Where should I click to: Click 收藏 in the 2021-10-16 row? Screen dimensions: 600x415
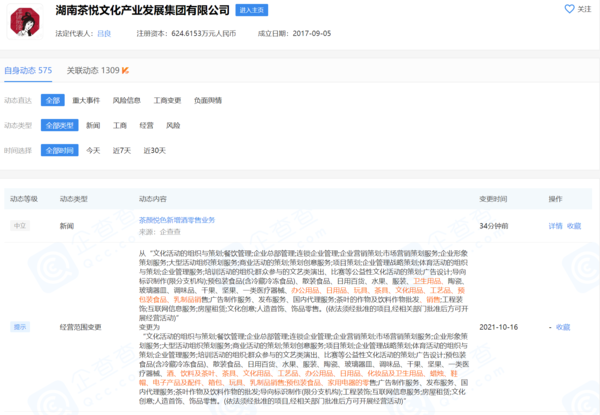pyautogui.click(x=563, y=327)
